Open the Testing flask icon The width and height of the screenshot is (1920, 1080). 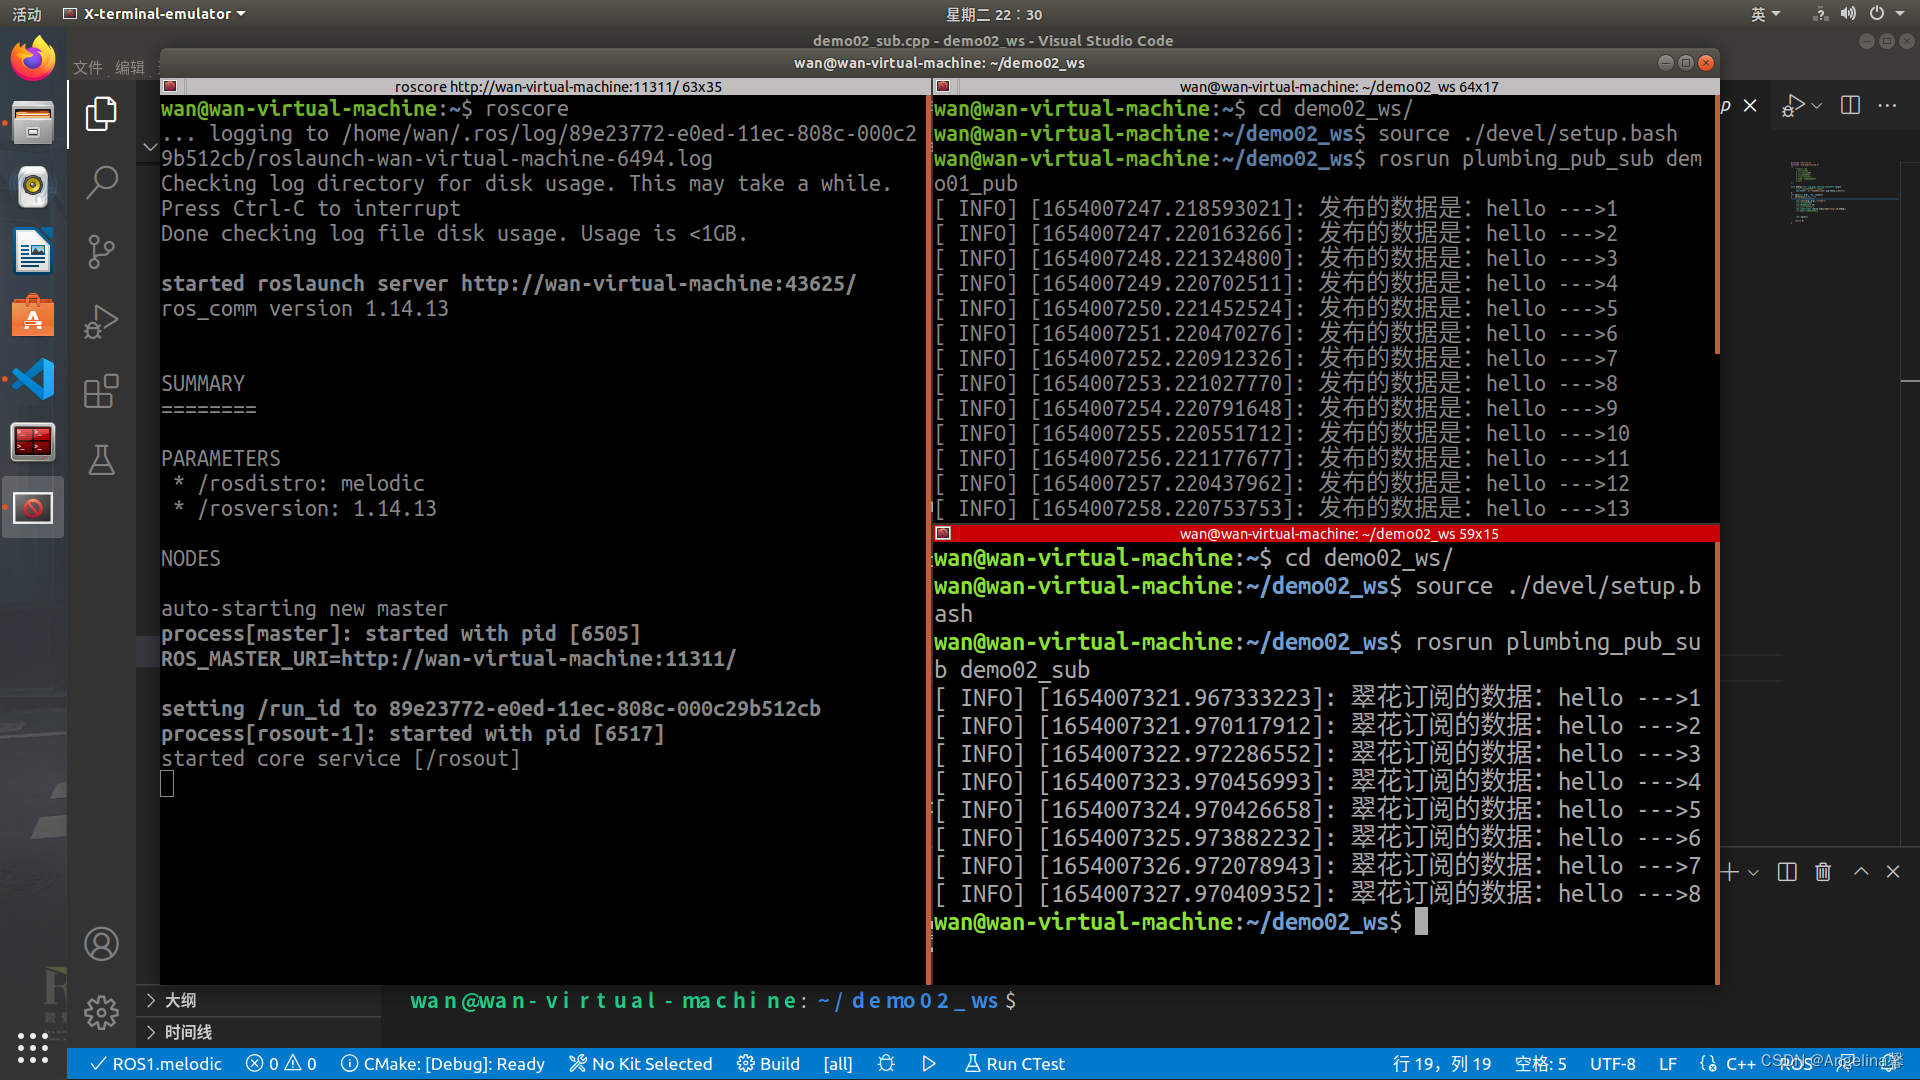tap(101, 460)
